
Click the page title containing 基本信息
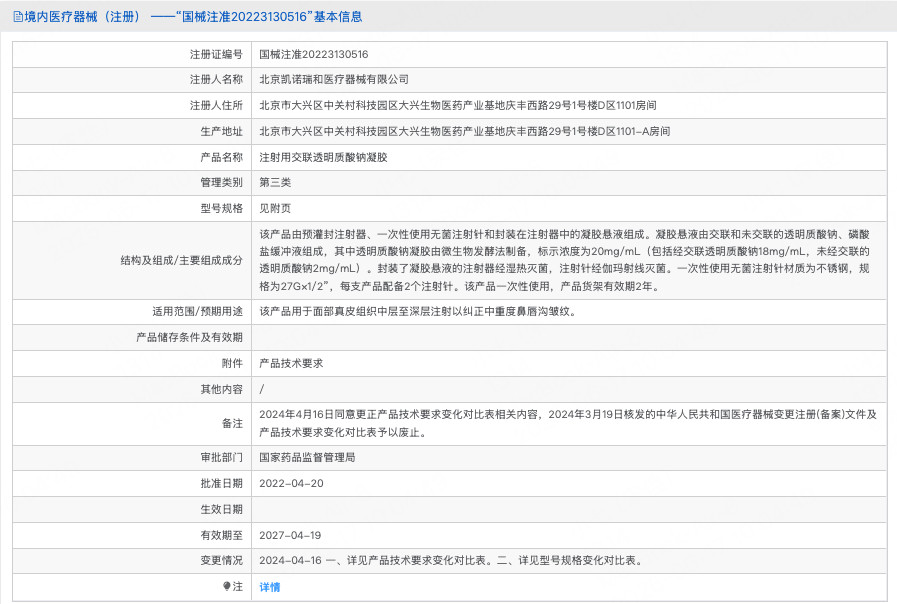193,17
